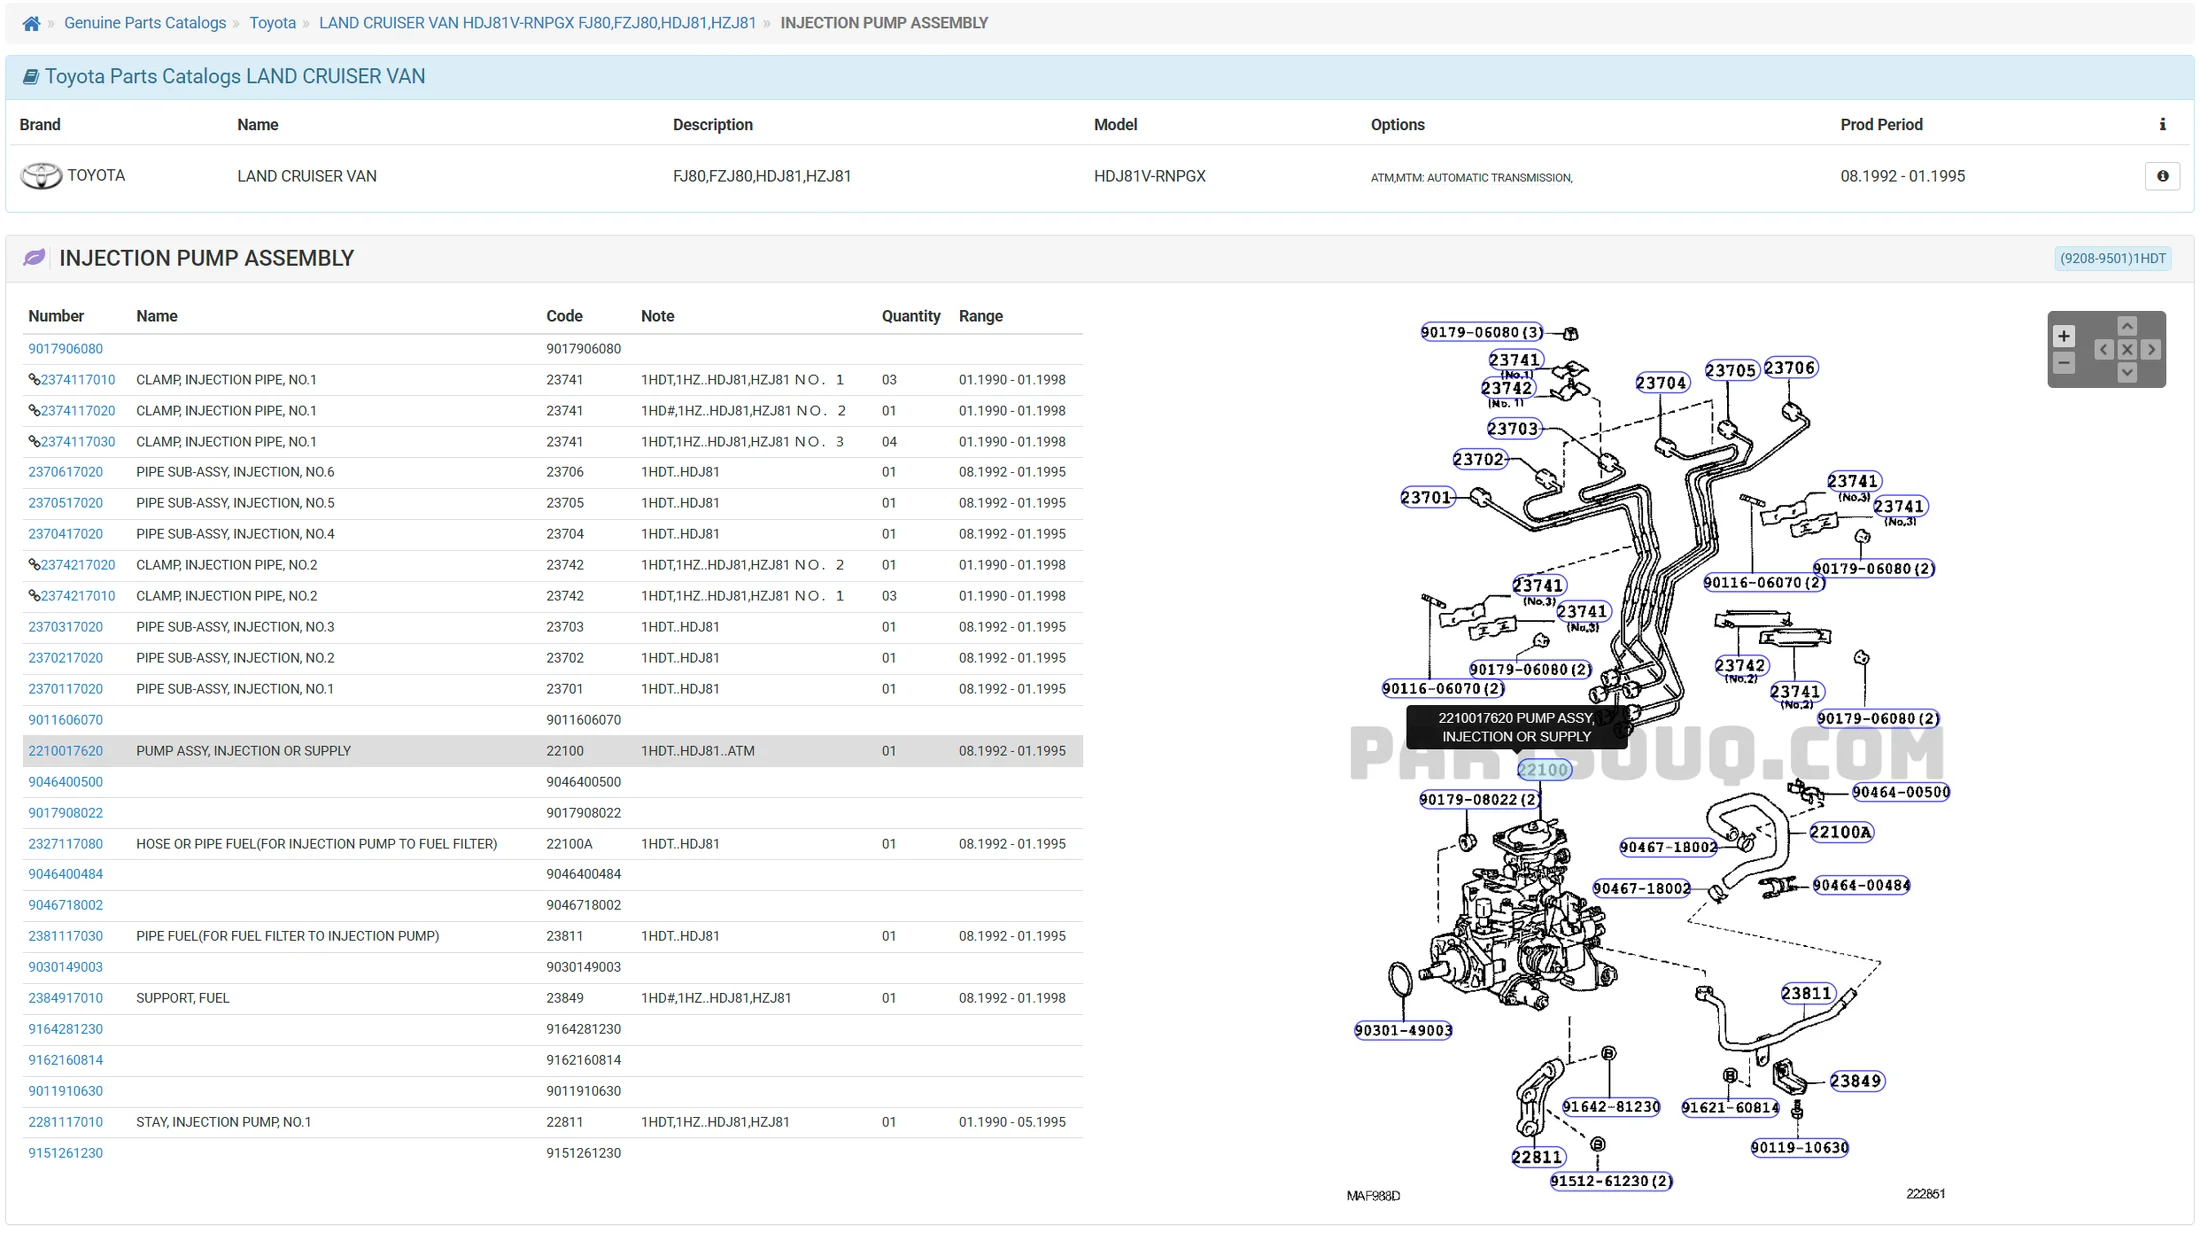The image size is (2200, 1256).
Task: Open part number 2210017620 link
Action: [x=65, y=751]
